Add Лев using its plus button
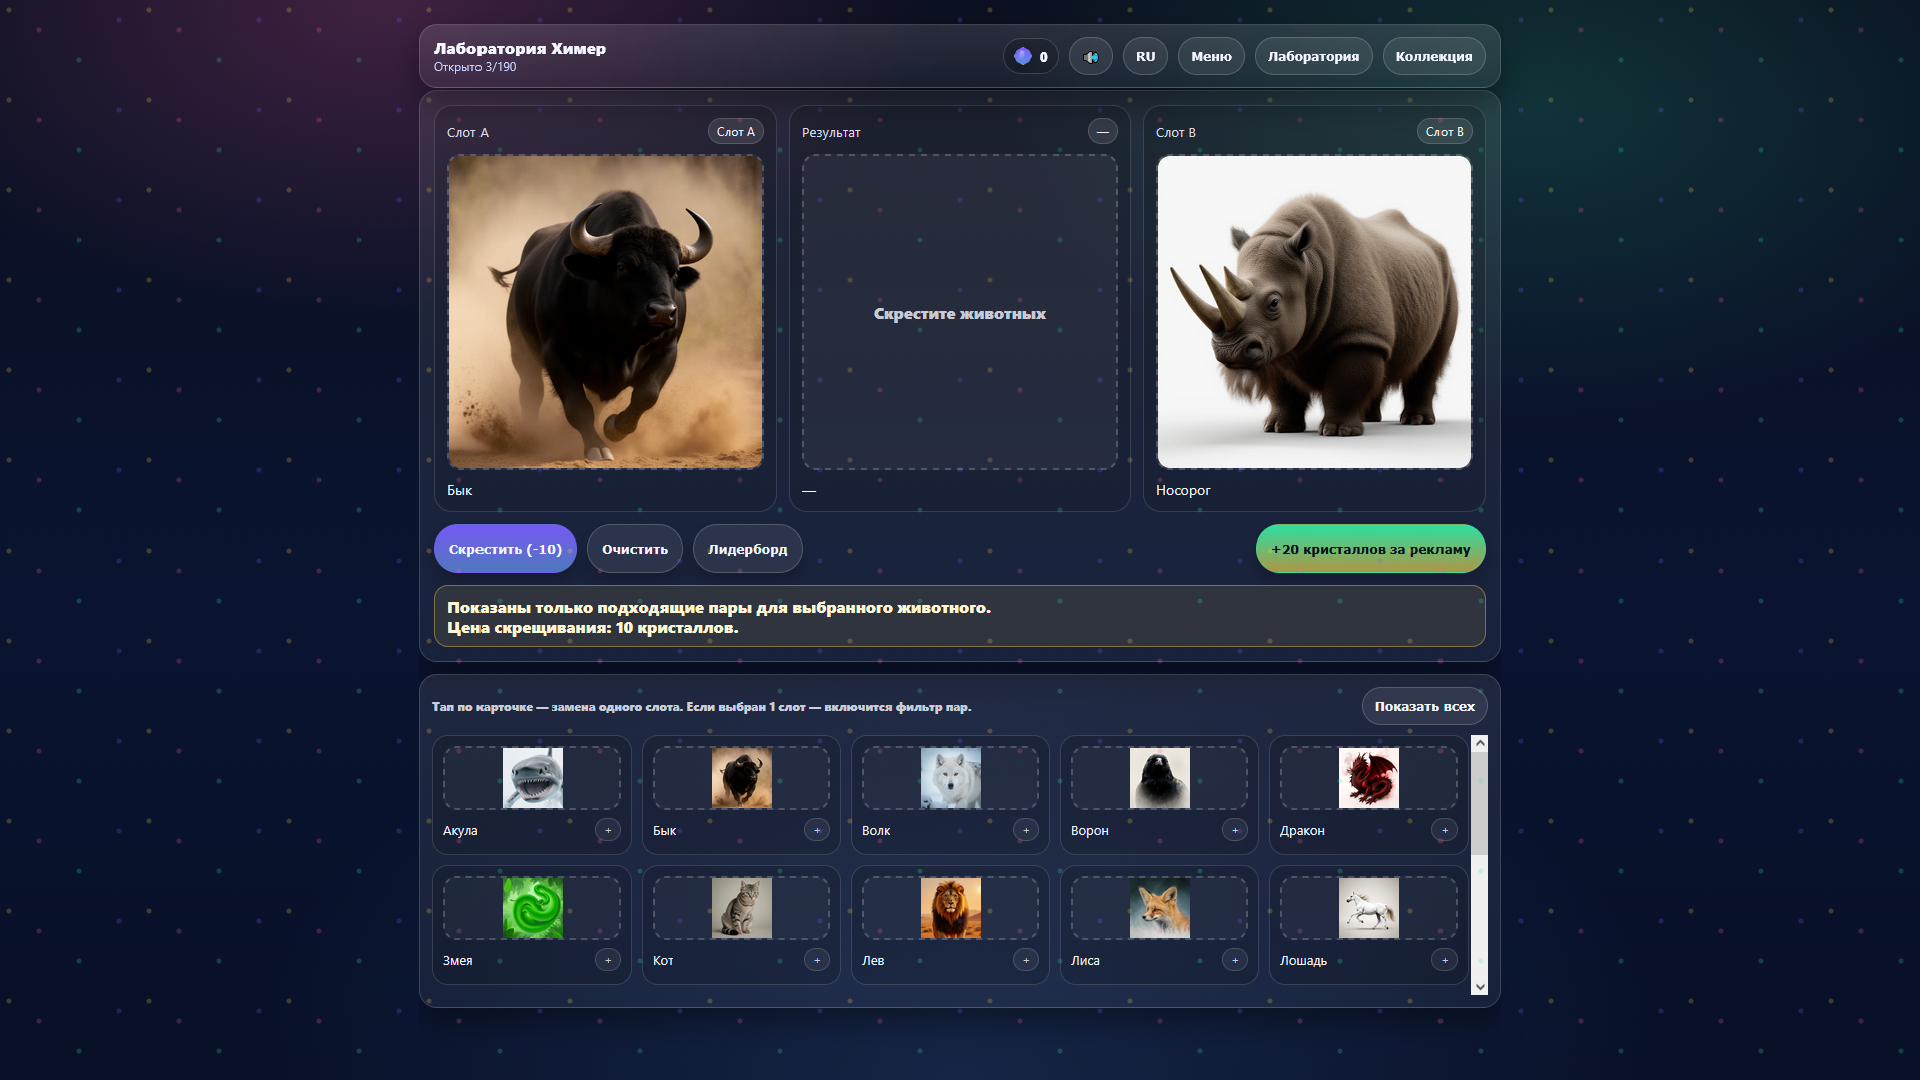This screenshot has height=1080, width=1920. click(x=1026, y=960)
